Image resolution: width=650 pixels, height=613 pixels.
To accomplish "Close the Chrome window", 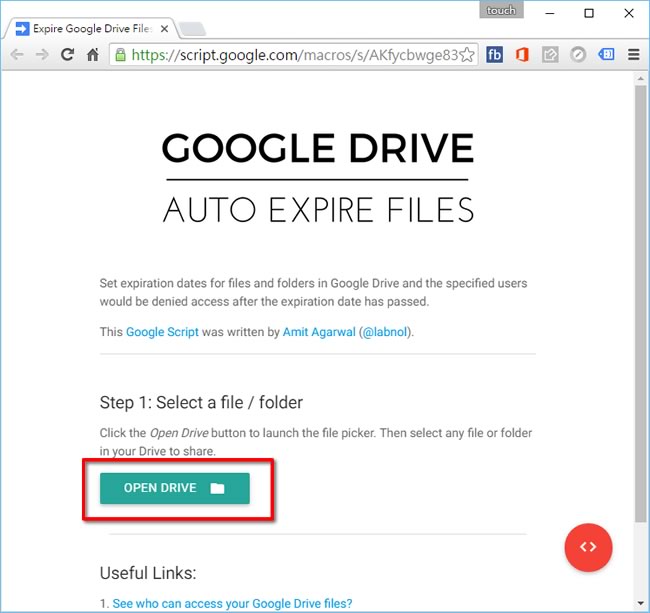I will 628,13.
